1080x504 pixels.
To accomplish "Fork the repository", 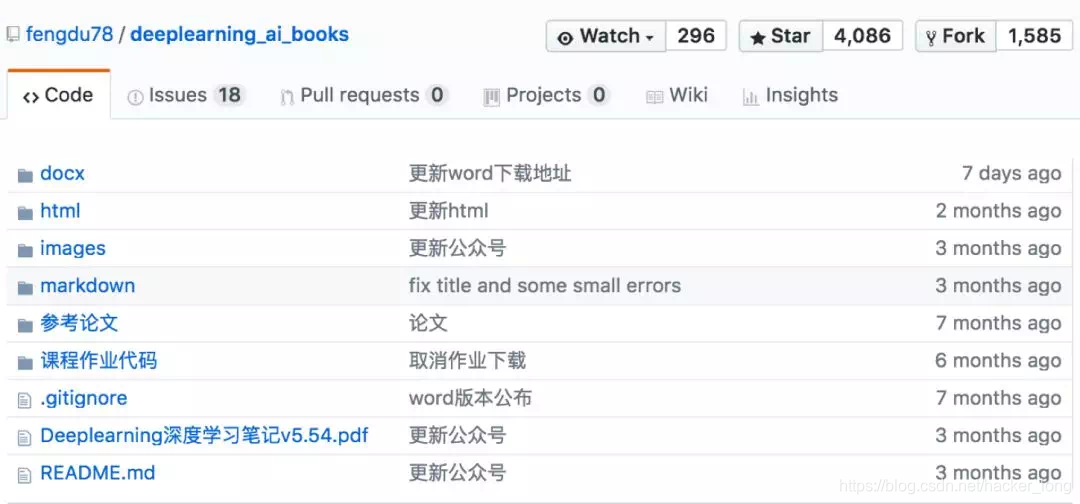I will pos(956,36).
